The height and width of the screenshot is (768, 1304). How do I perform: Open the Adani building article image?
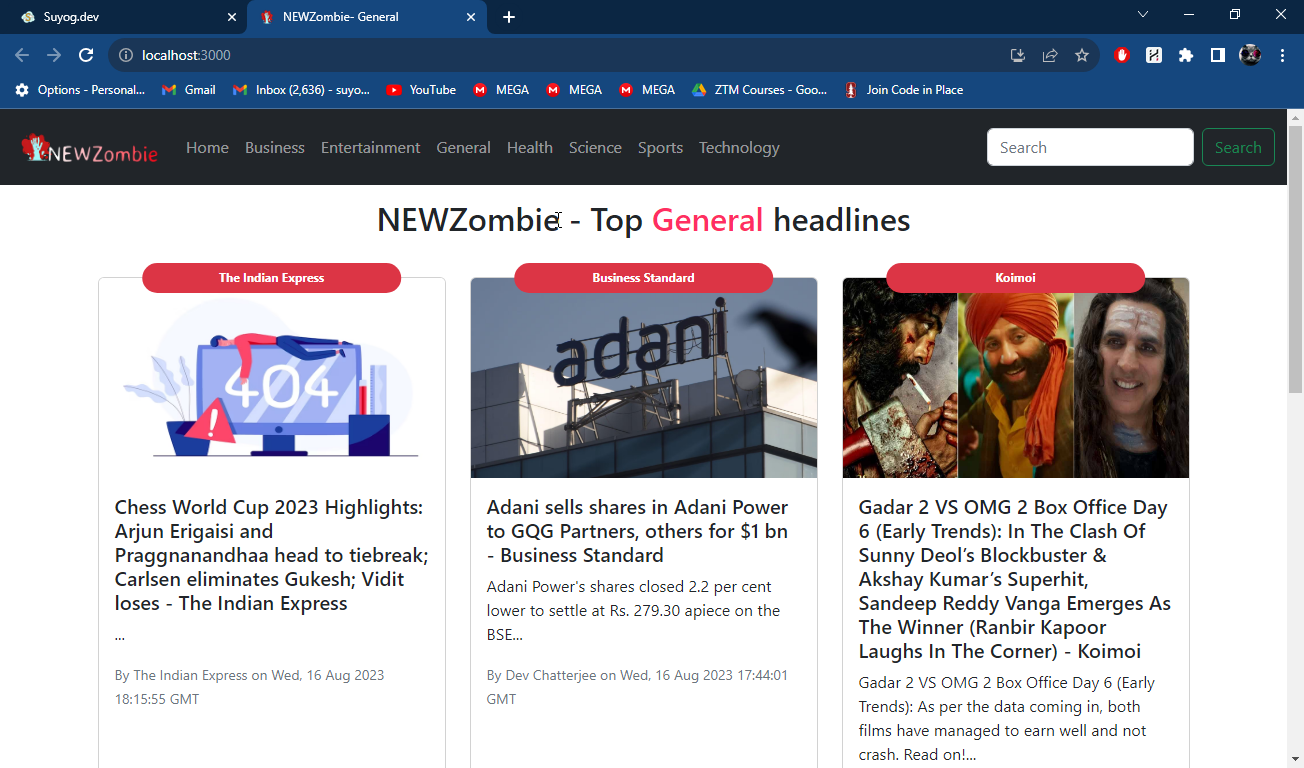tap(644, 378)
